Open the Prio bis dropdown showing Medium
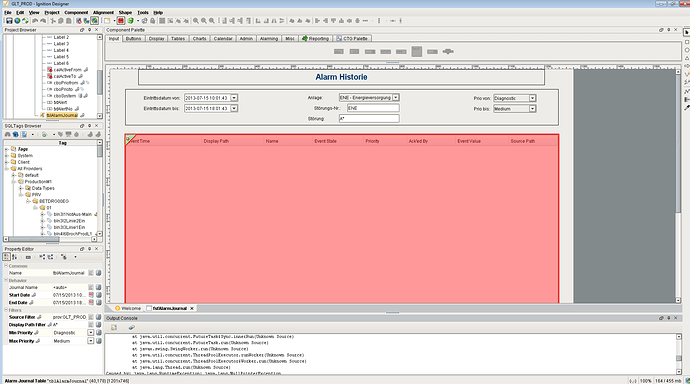690x384 pixels. 532,109
